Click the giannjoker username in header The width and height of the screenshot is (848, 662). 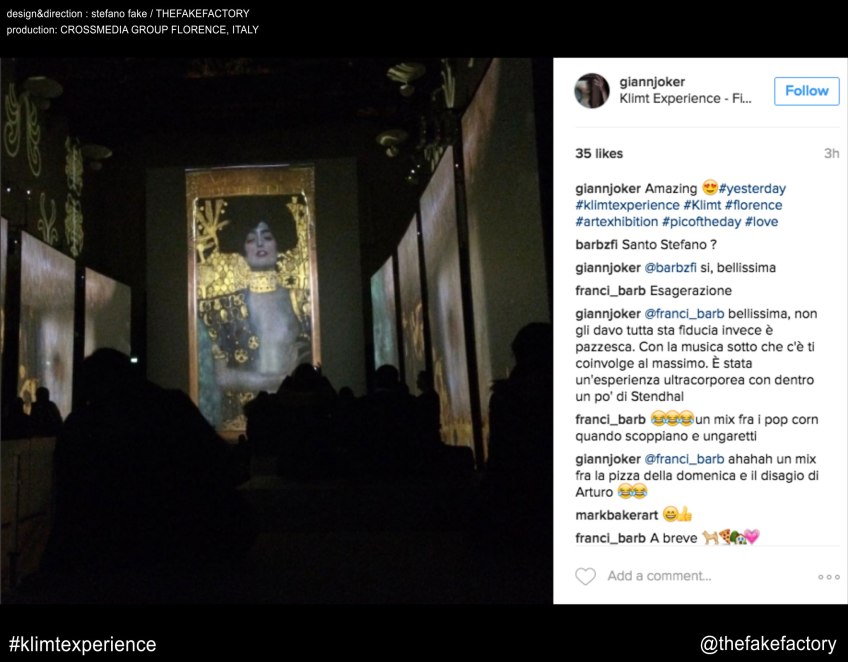(x=652, y=82)
